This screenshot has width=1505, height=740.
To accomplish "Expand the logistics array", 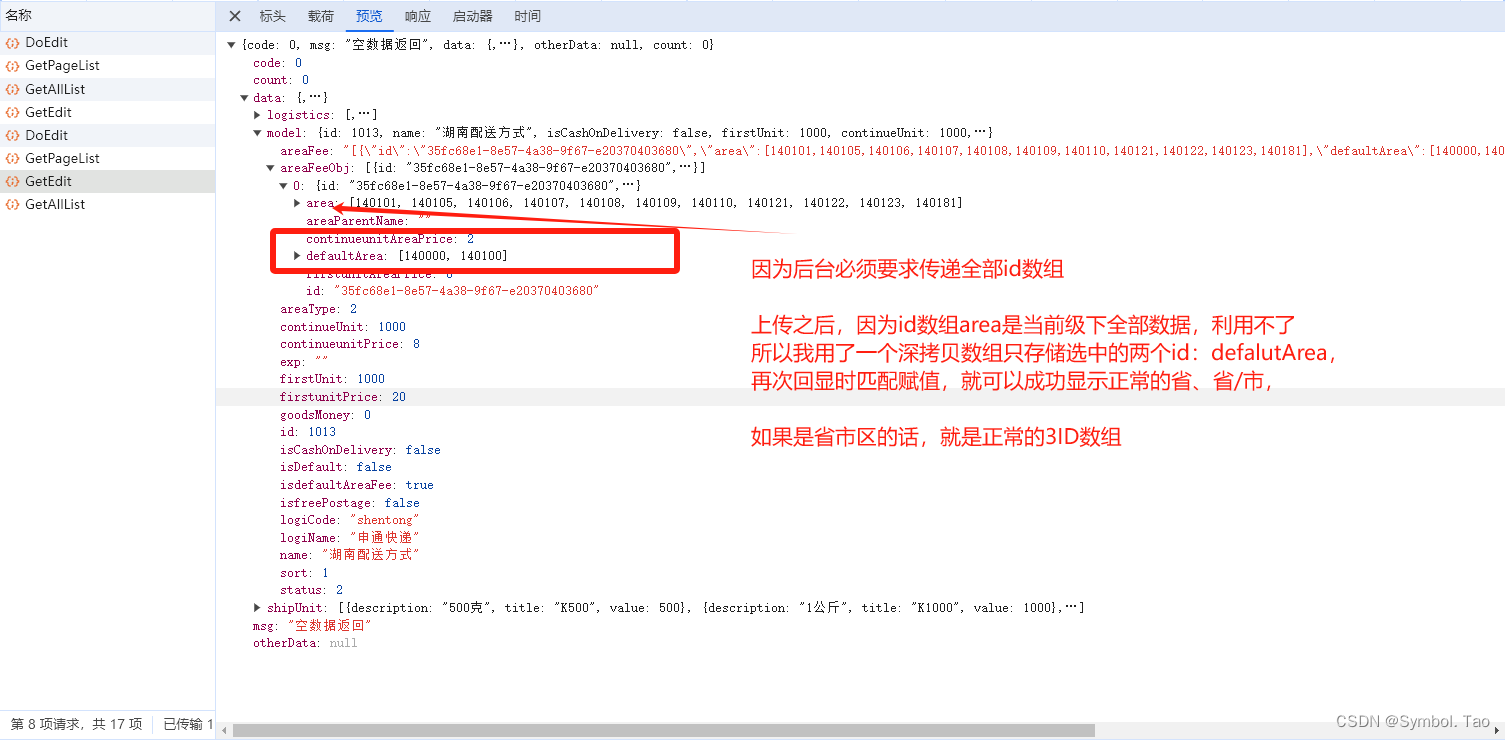I will point(259,115).
